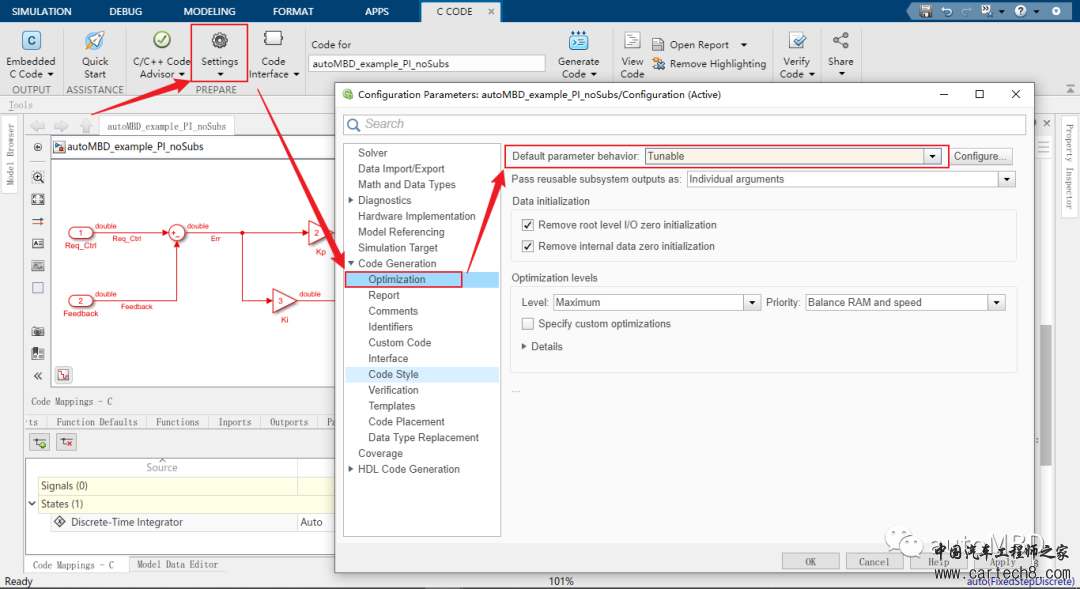Screen dimensions: 1080x589
Task: Select Hardware Implementation in the tree
Action: (417, 216)
